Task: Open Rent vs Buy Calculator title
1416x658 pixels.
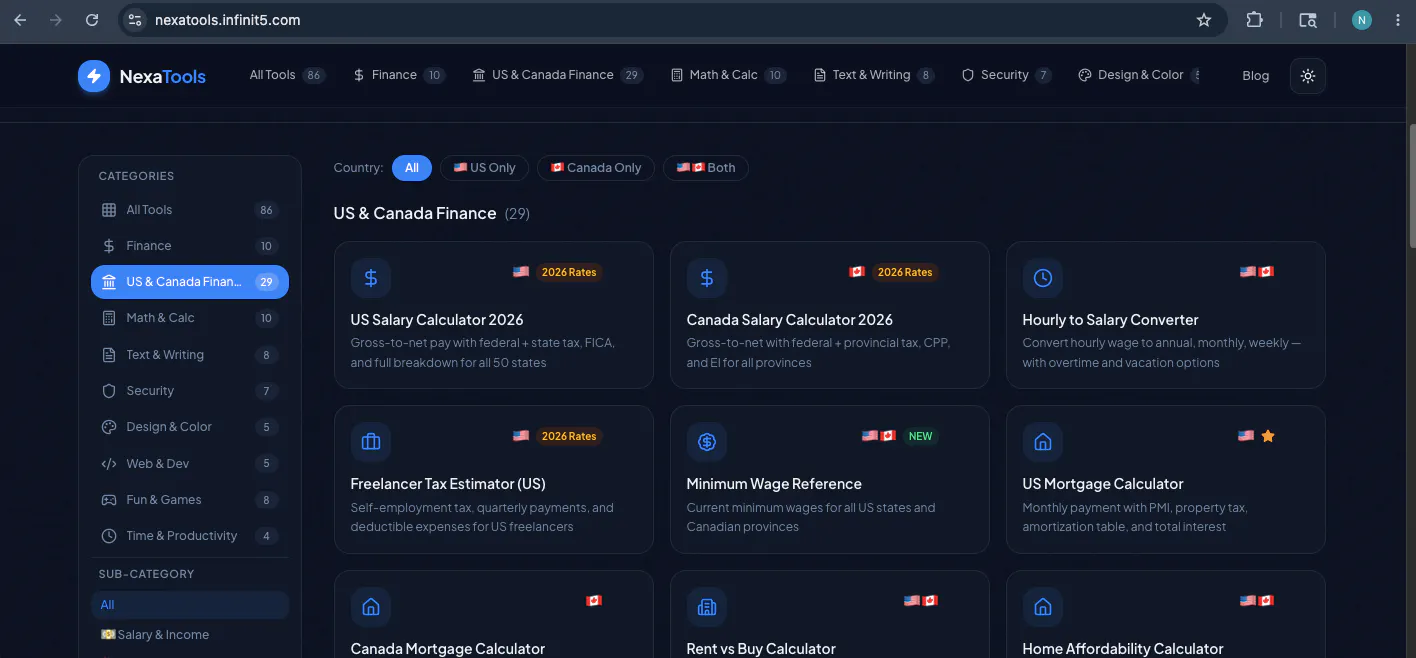Action: pyautogui.click(x=761, y=649)
